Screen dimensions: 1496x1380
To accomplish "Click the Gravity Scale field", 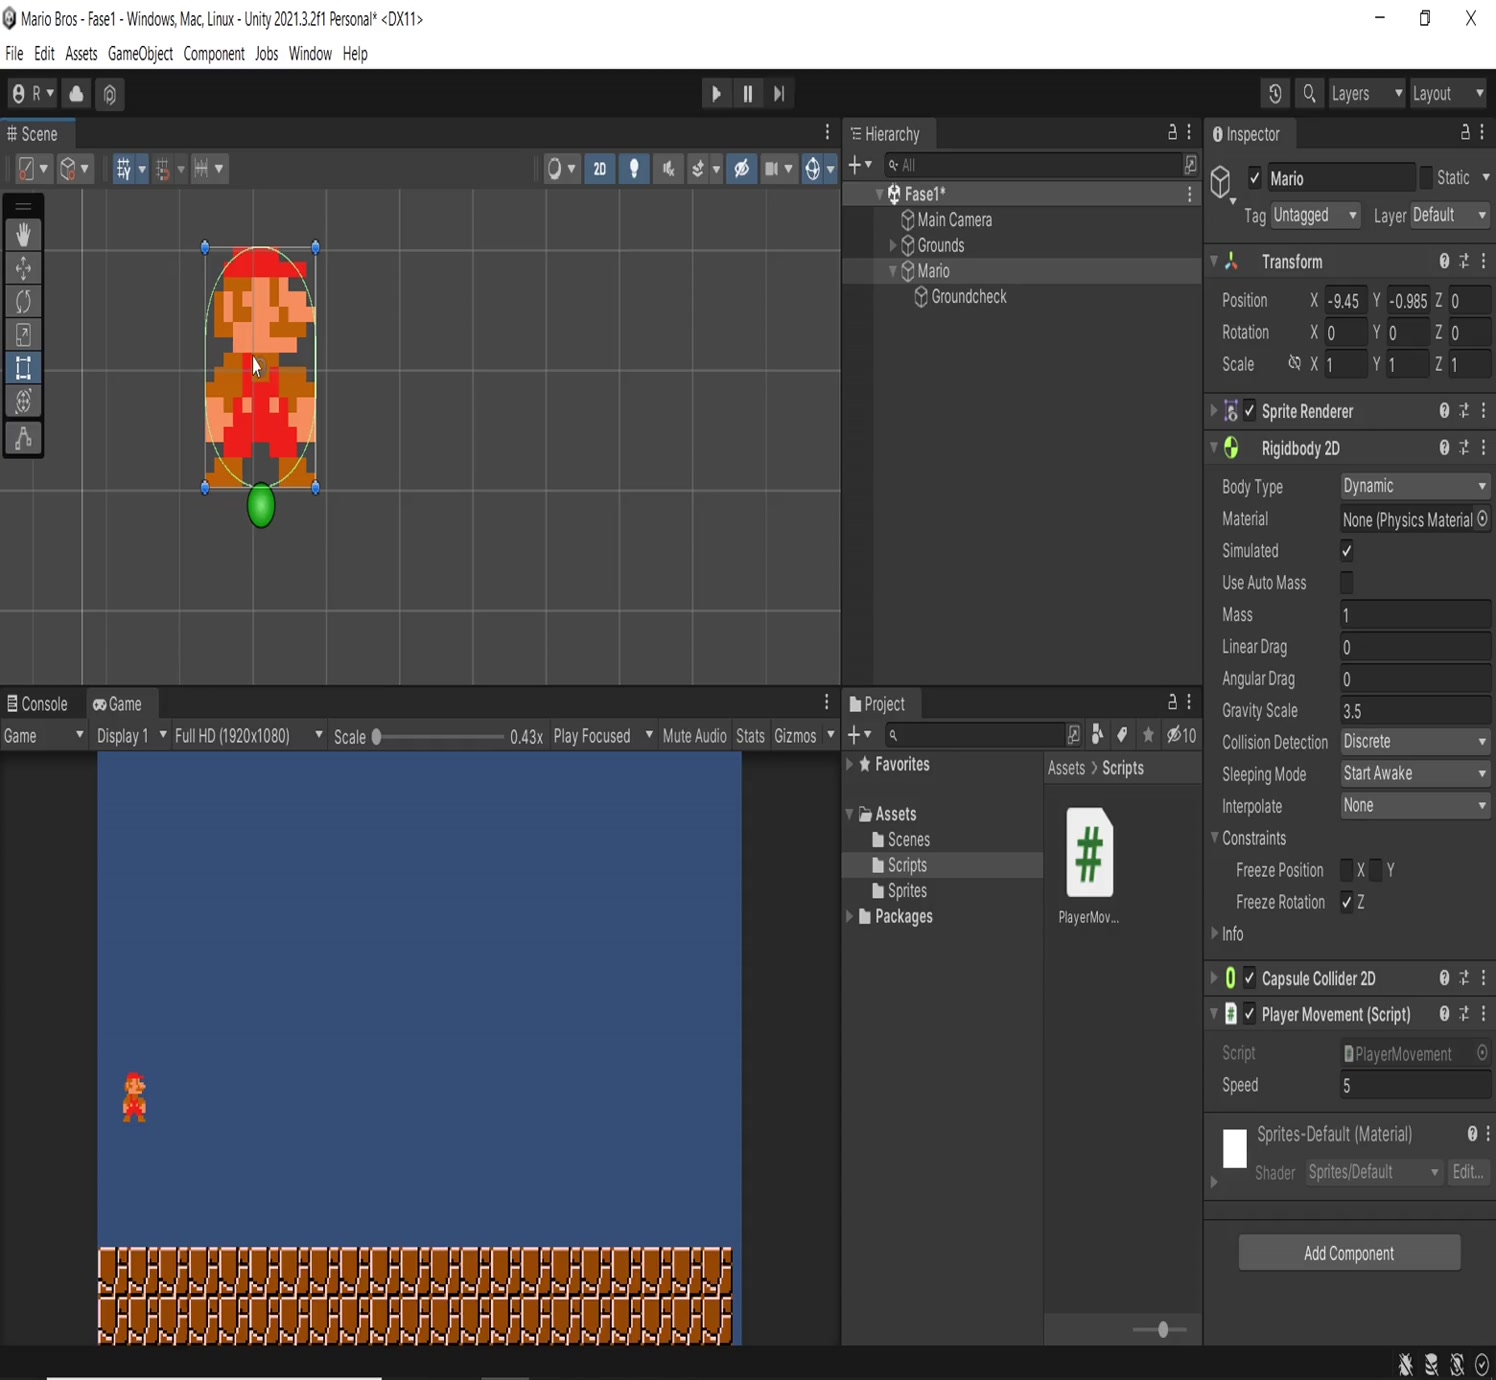I will point(1415,711).
